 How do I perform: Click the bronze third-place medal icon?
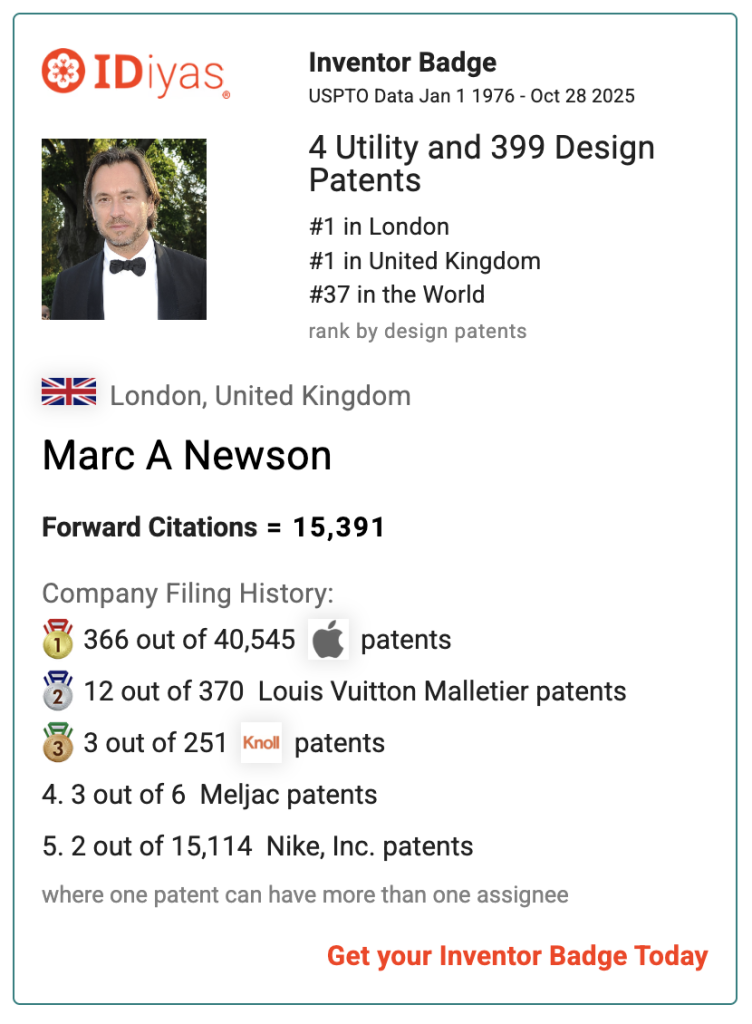point(58,743)
